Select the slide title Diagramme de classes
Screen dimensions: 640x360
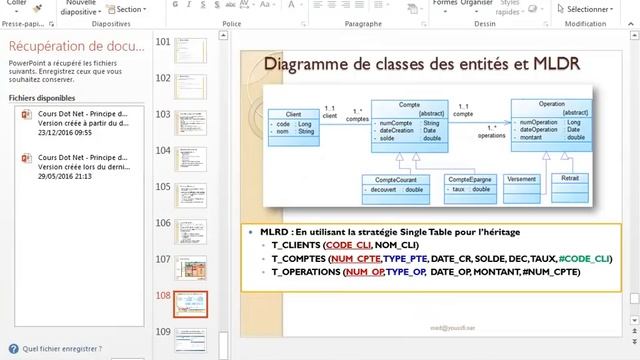(x=422, y=64)
